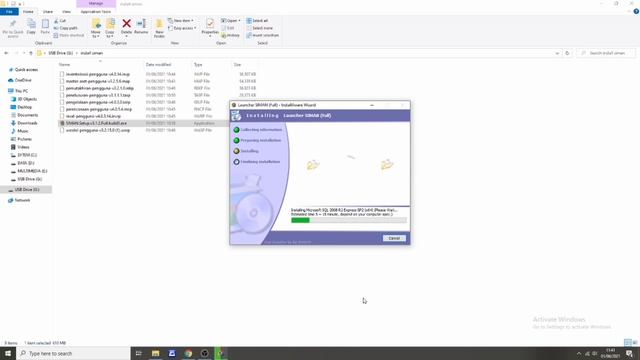Create a New folder via ribbon
The height and width of the screenshot is (360, 640).
159,28
